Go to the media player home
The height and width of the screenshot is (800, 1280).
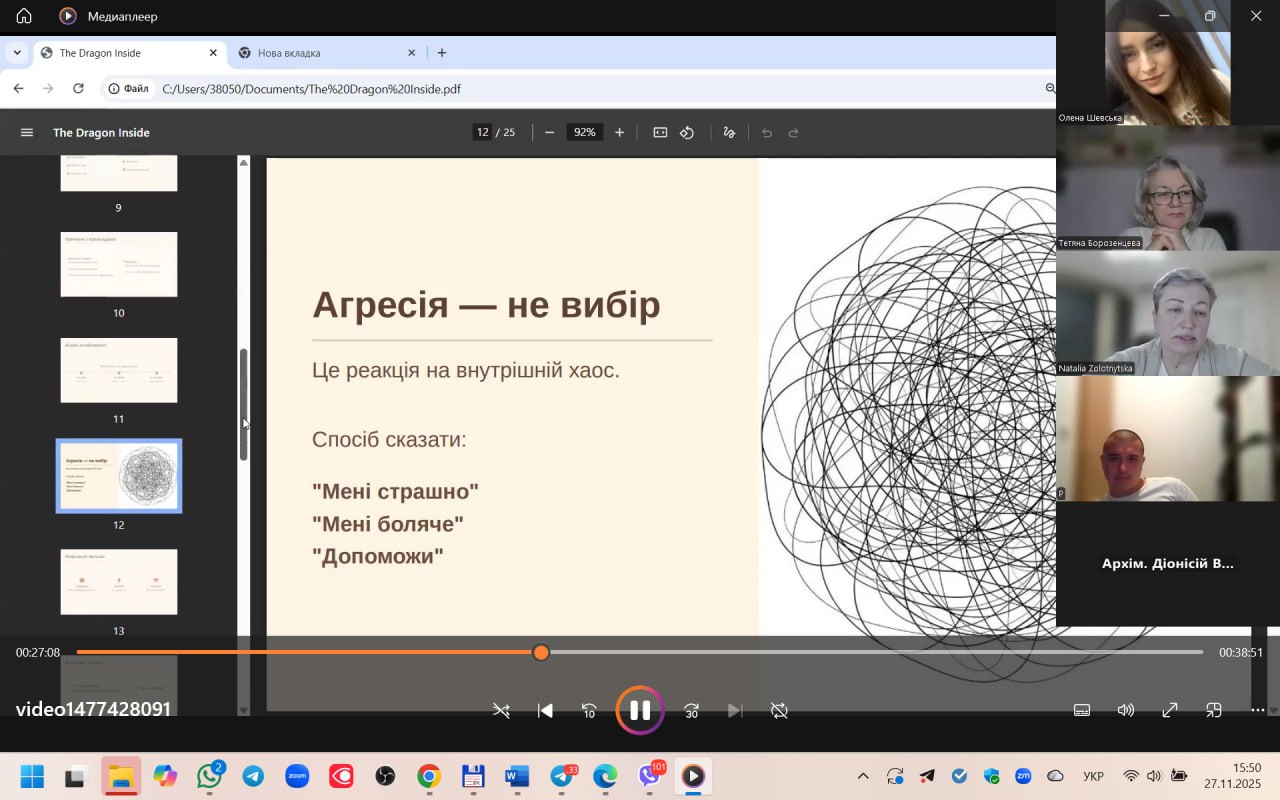pos(24,16)
